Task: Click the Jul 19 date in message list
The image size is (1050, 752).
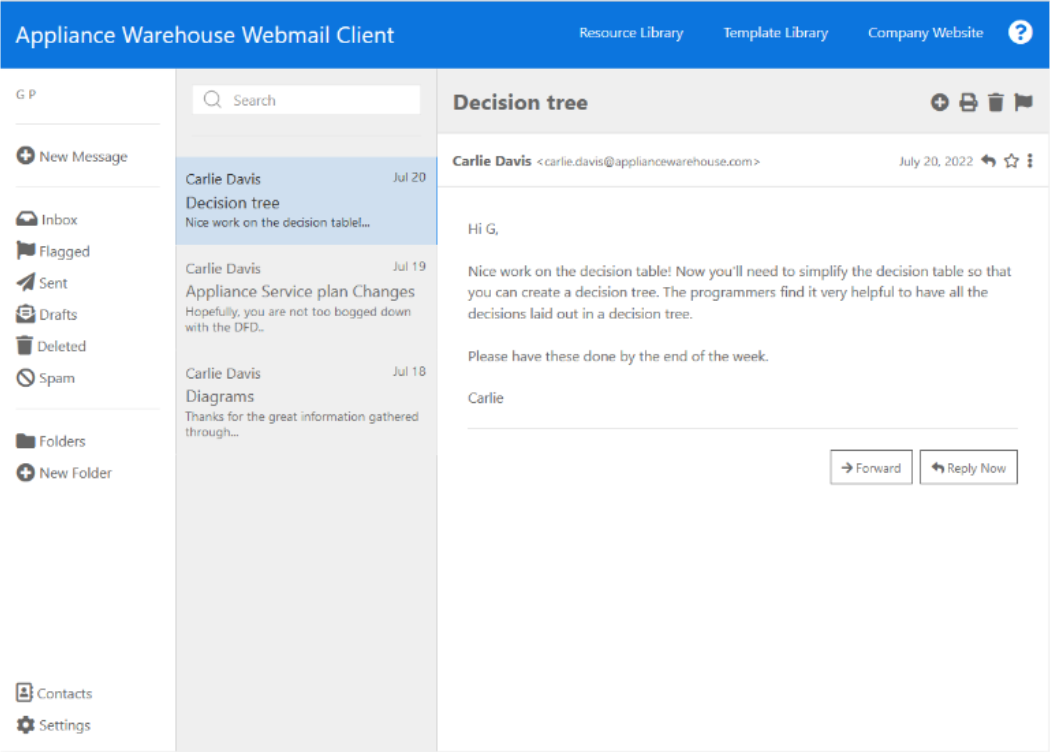Action: (409, 267)
